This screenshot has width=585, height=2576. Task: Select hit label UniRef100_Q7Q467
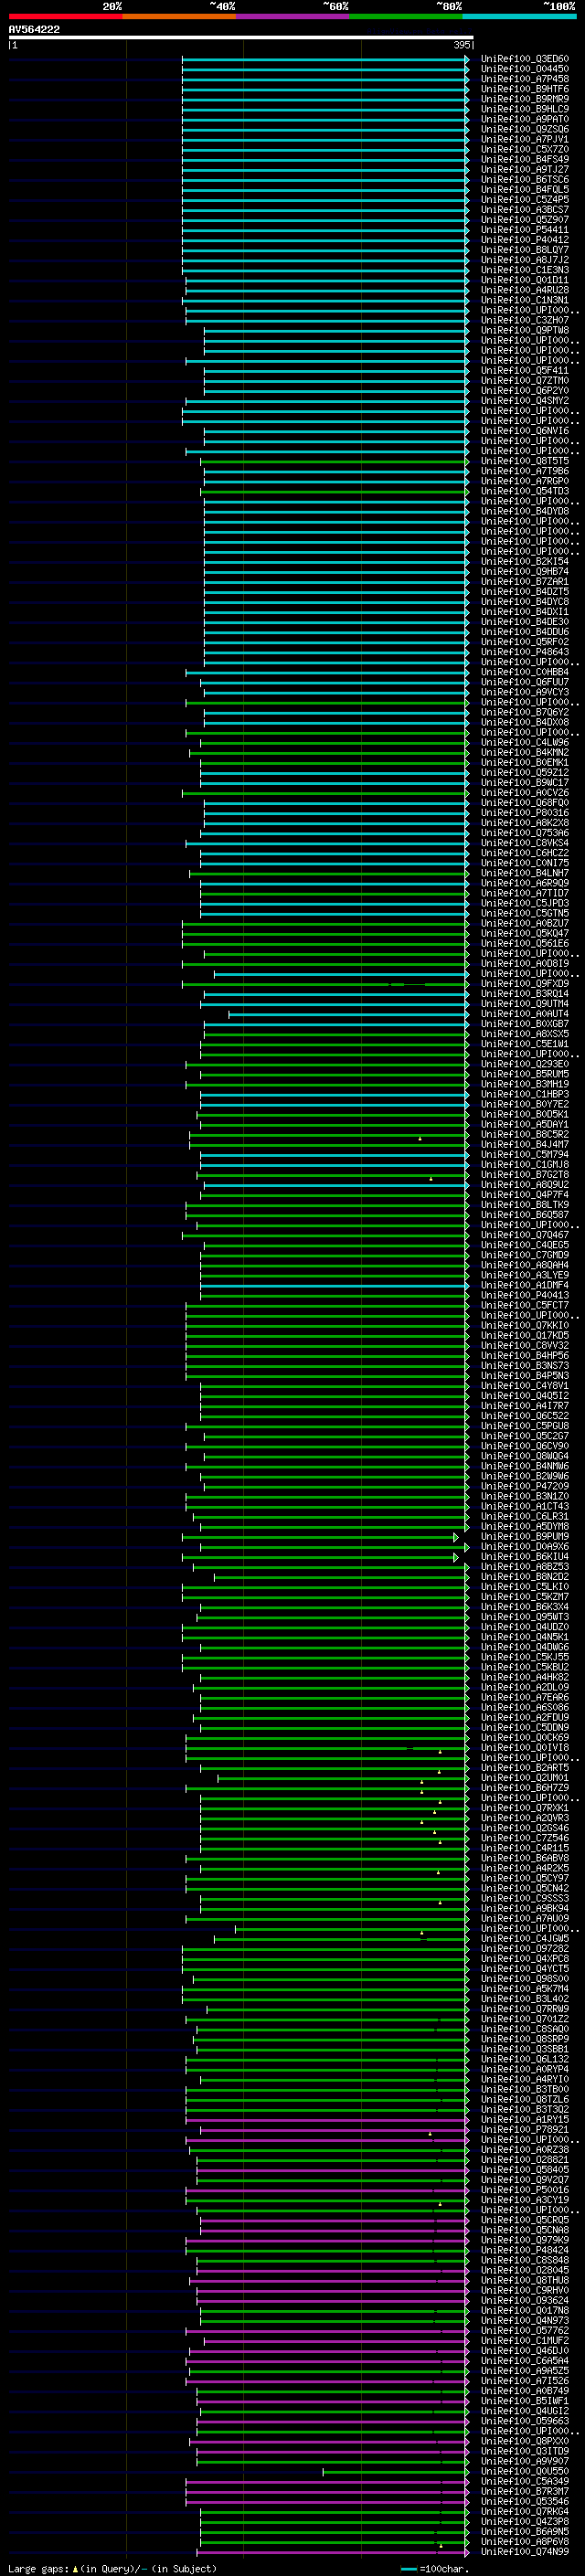pos(525,1235)
